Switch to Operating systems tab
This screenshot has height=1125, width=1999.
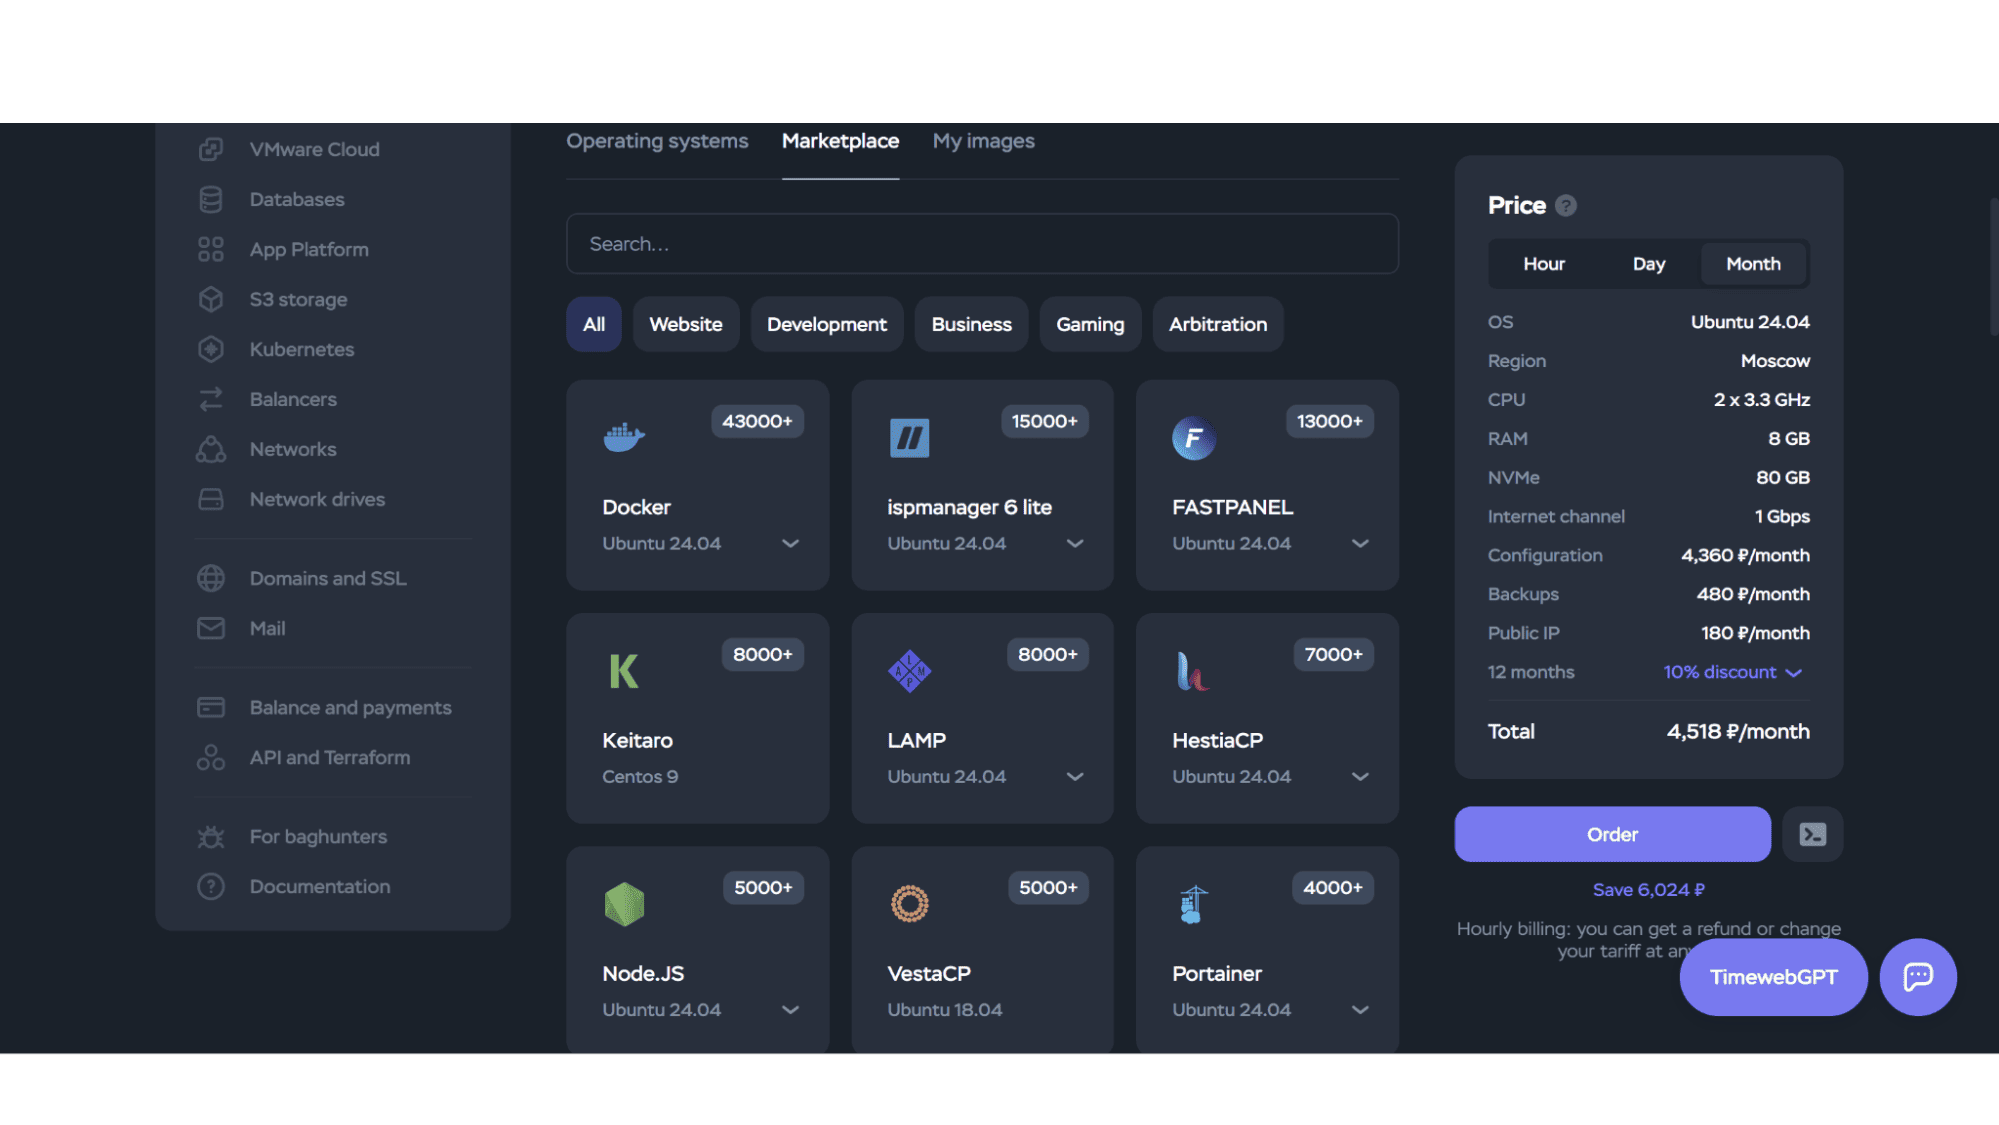coord(657,141)
